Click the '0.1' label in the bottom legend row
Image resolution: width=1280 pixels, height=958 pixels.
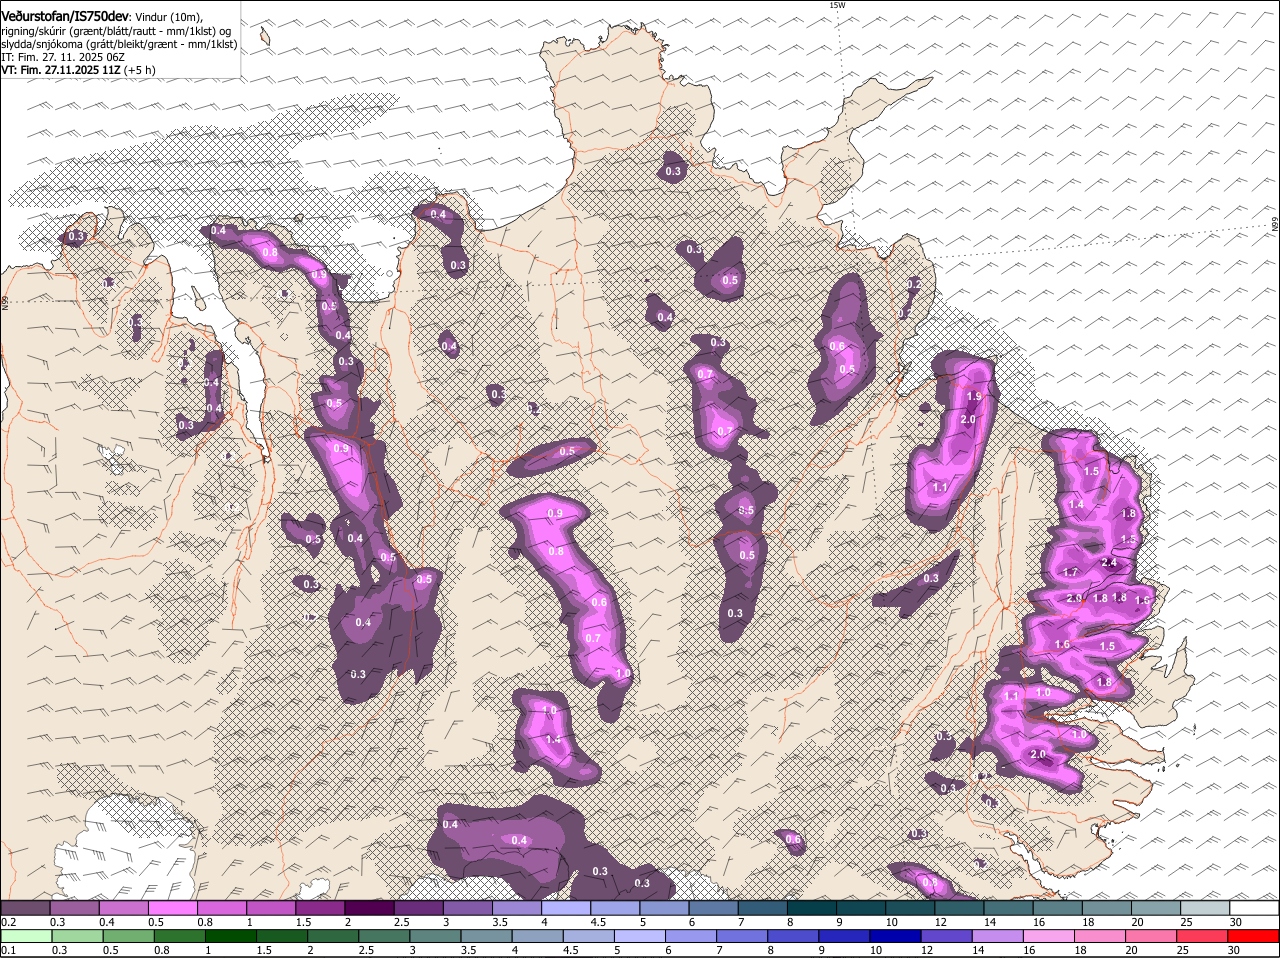[9, 950]
